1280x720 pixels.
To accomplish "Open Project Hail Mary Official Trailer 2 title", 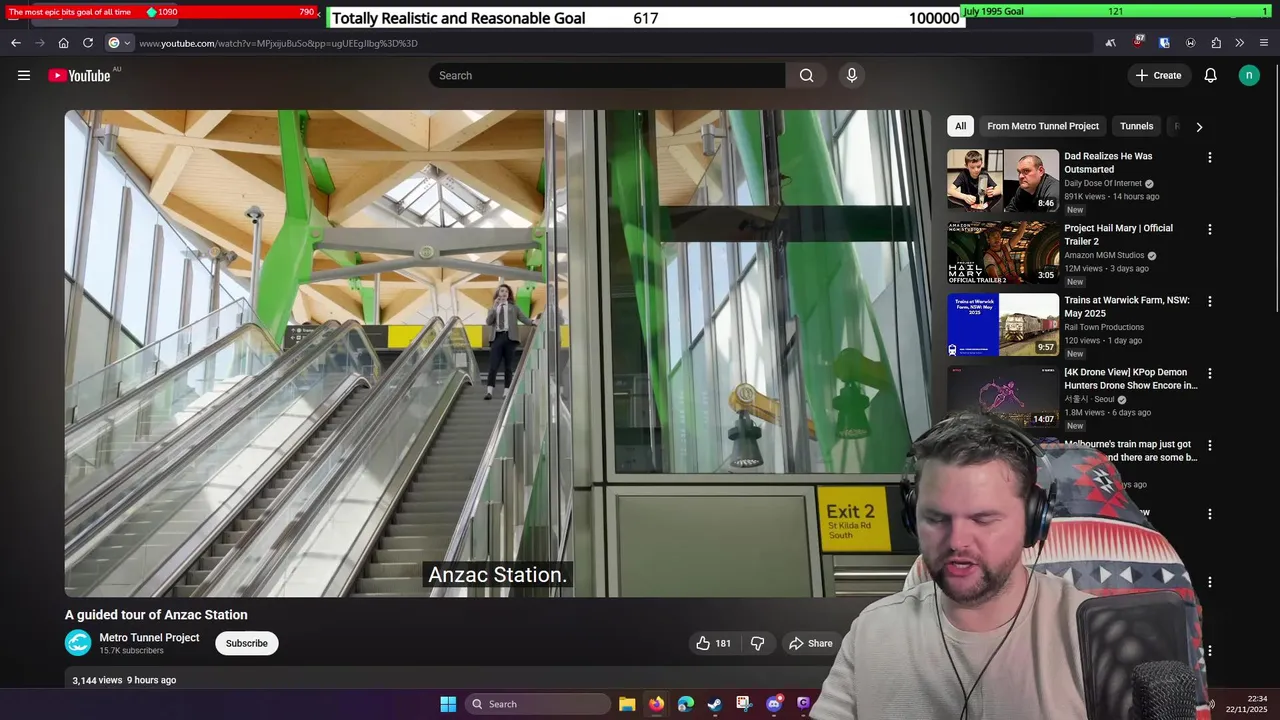I will (1118, 235).
